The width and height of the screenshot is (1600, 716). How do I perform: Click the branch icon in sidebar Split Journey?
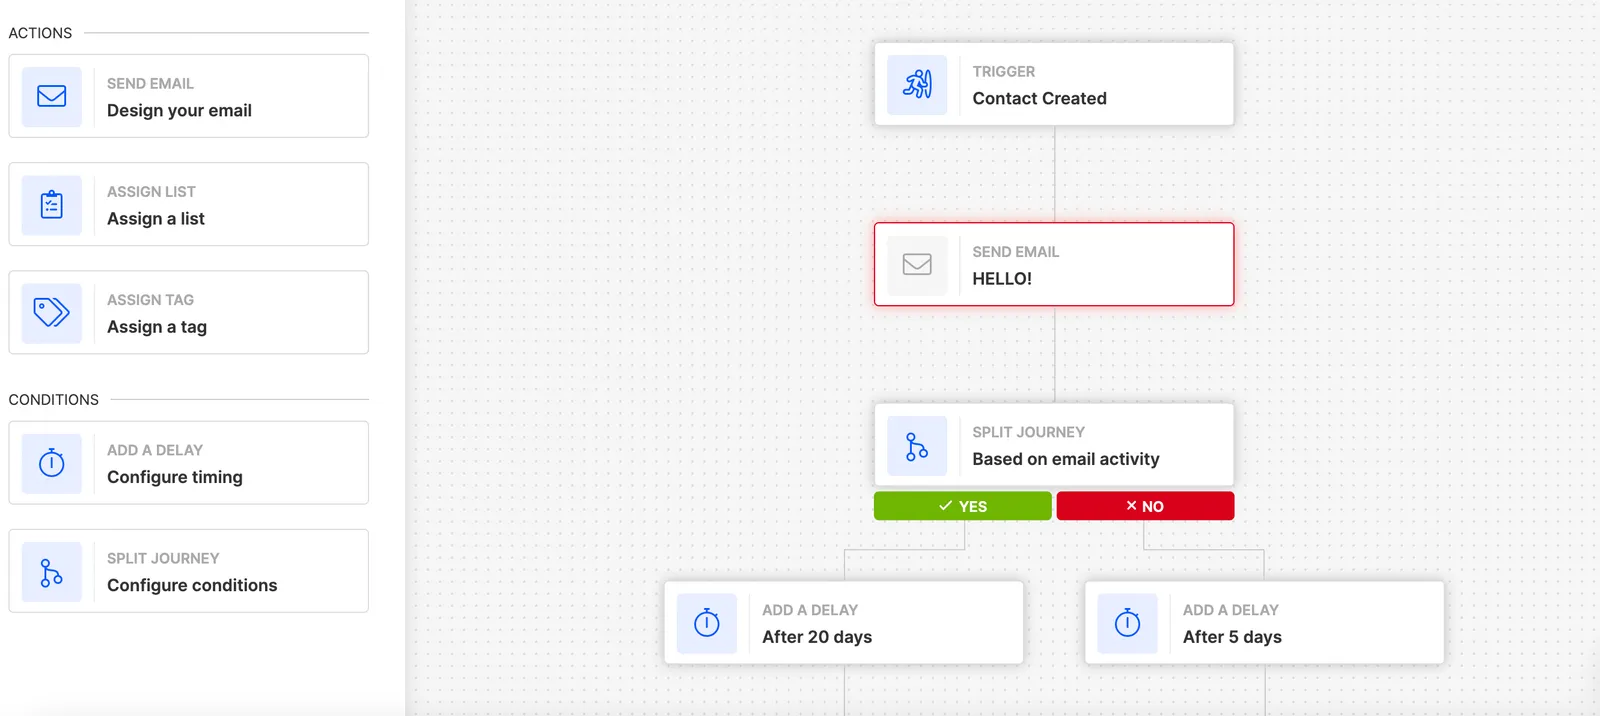[52, 572]
